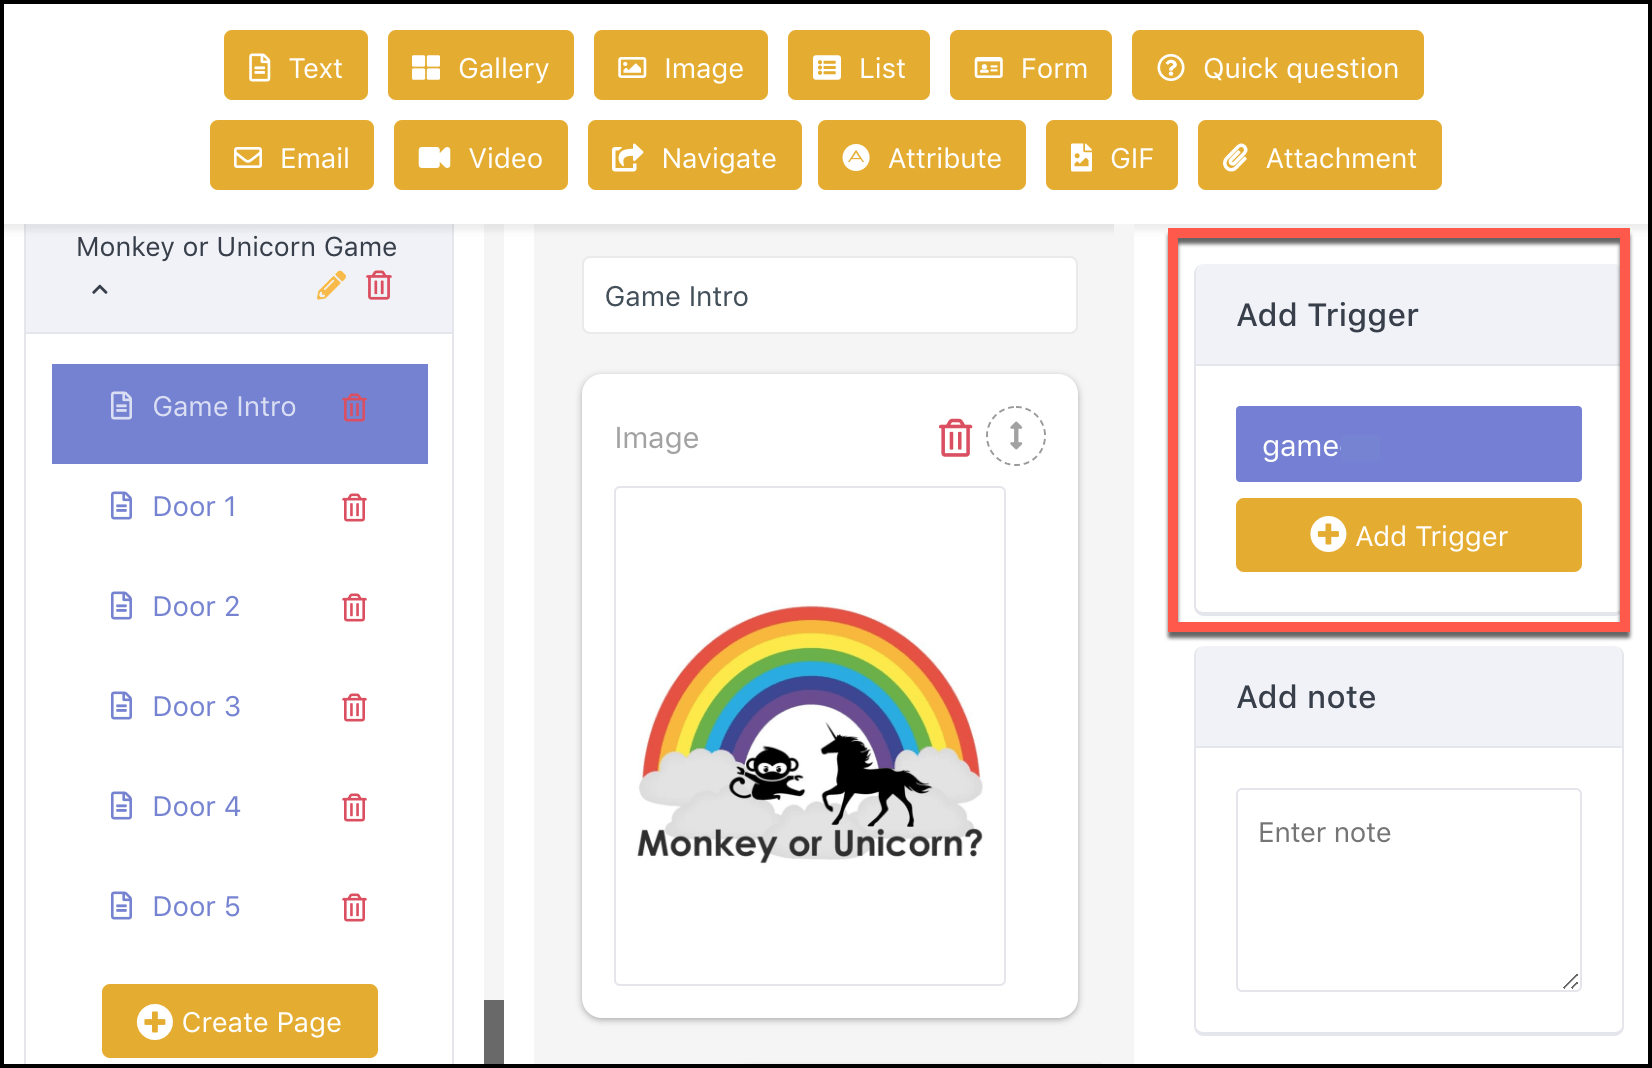Image resolution: width=1652 pixels, height=1068 pixels.
Task: Select the Door 1 page
Action: 194,507
